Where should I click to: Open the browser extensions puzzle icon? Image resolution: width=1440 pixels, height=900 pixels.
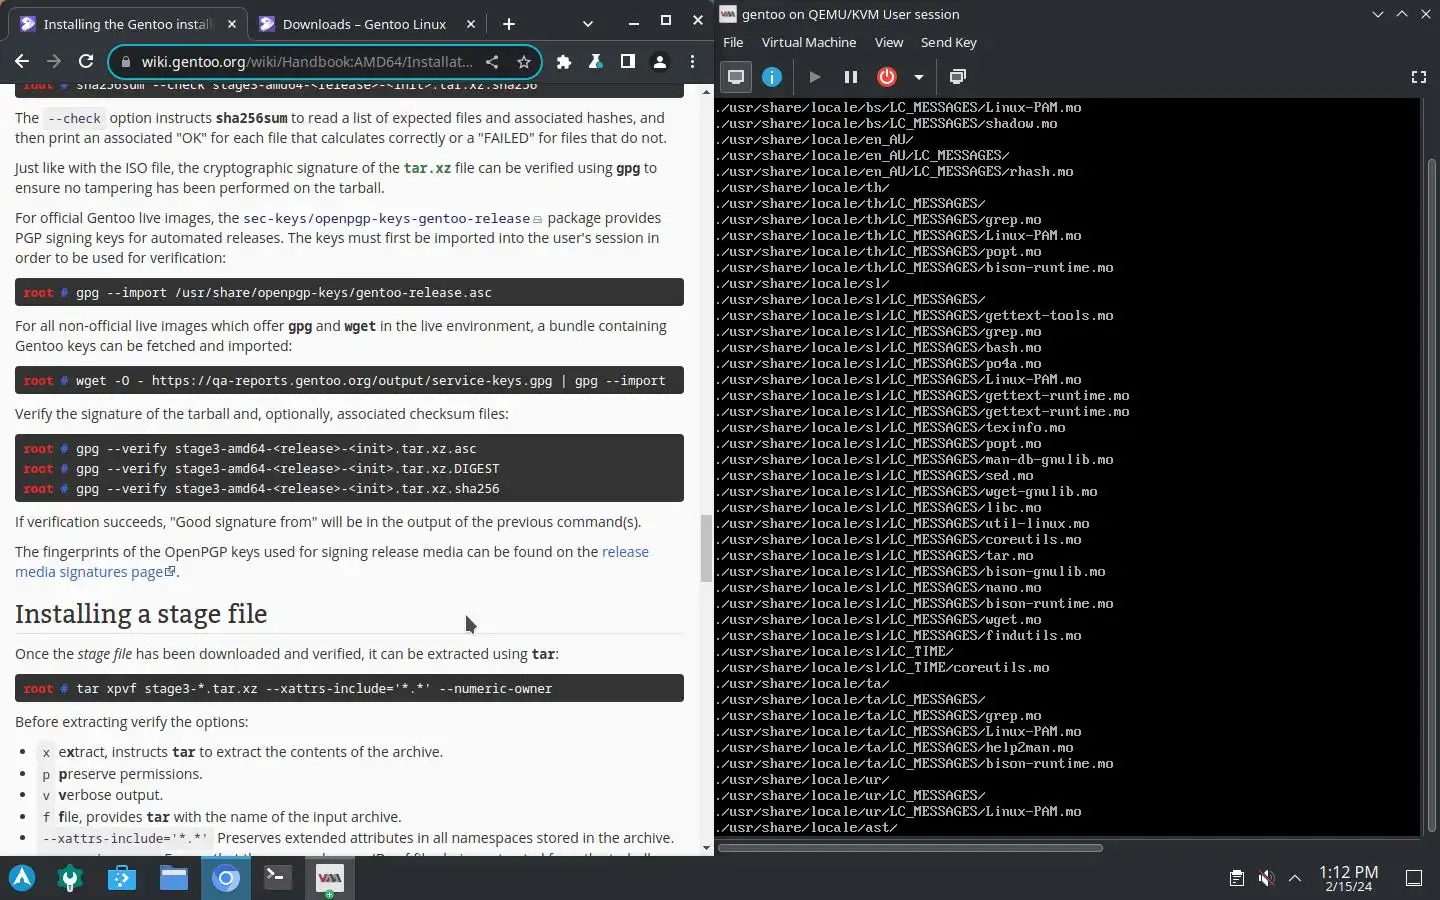click(x=564, y=62)
